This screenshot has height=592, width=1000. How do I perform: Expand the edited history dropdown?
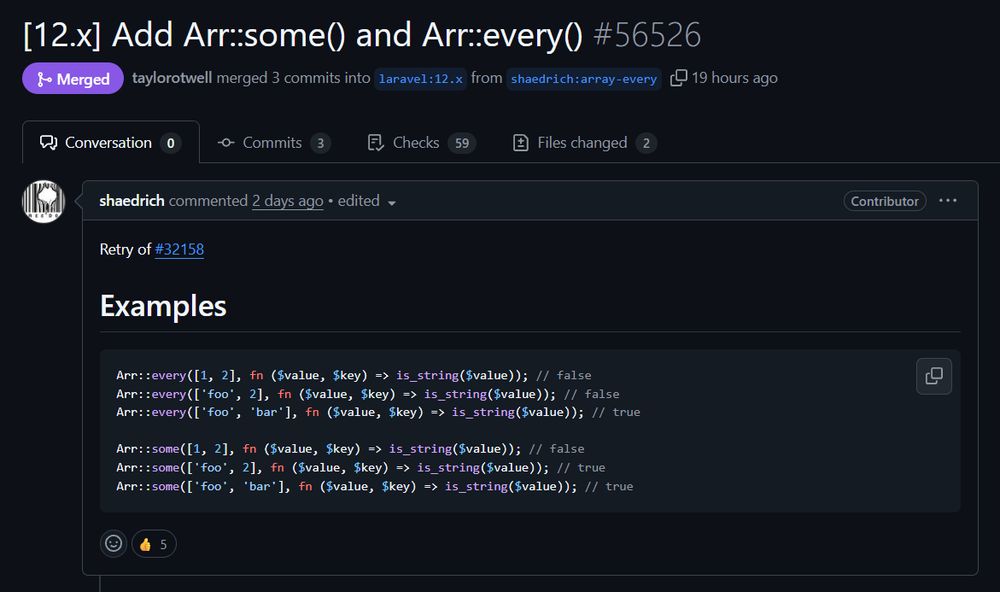367,201
